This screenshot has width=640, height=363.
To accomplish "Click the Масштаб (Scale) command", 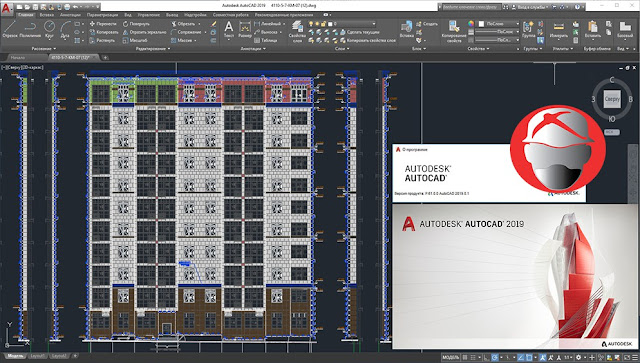I will (135, 40).
